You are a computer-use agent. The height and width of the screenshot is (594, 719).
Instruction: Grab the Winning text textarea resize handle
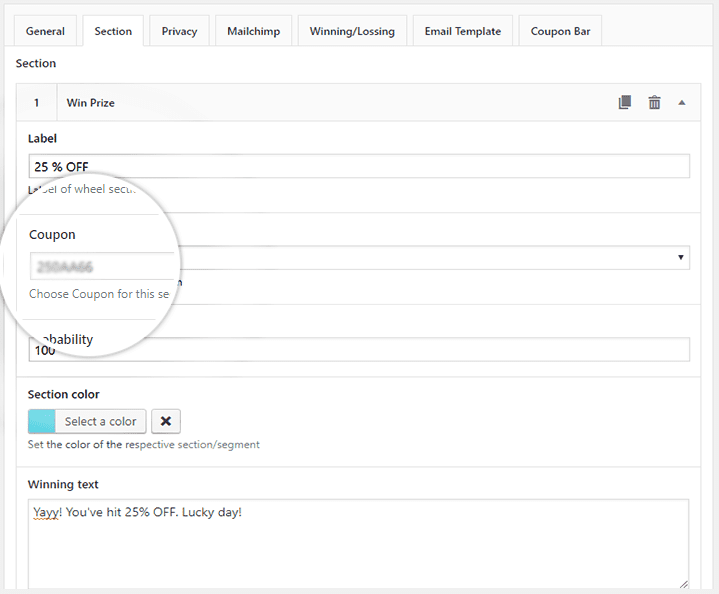point(684,584)
